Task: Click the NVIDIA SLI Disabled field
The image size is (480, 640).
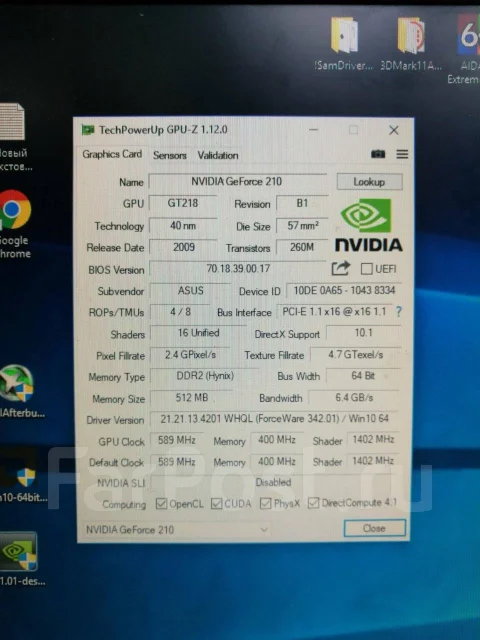Action: (273, 482)
